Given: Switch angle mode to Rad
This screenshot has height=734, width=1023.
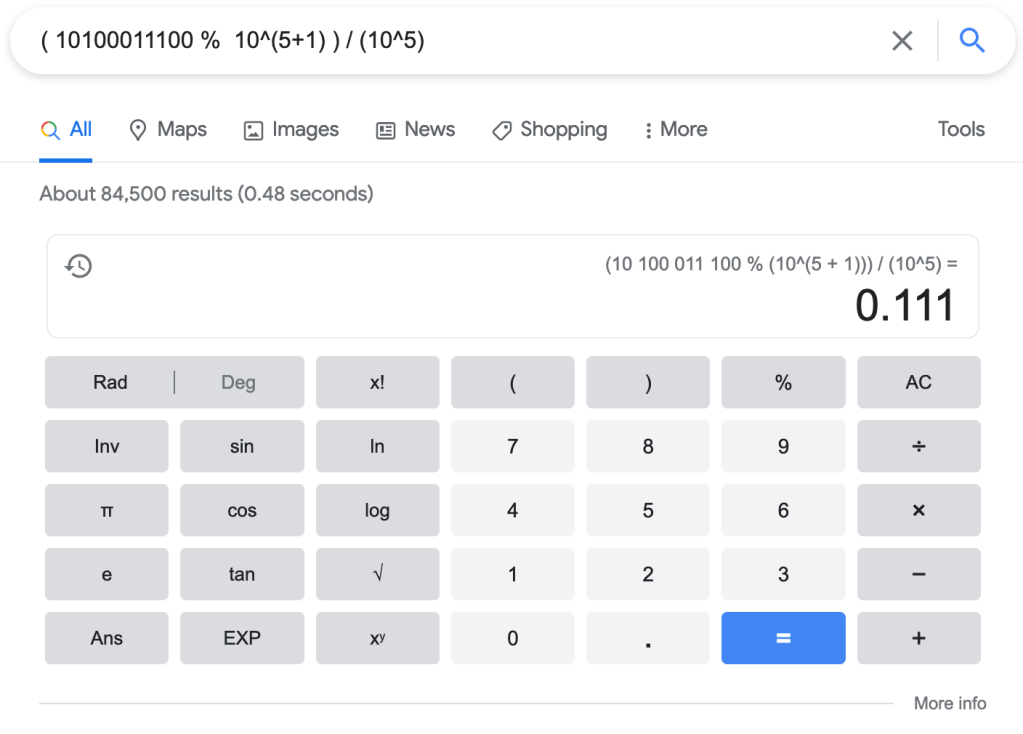Looking at the screenshot, I should pyautogui.click(x=110, y=383).
